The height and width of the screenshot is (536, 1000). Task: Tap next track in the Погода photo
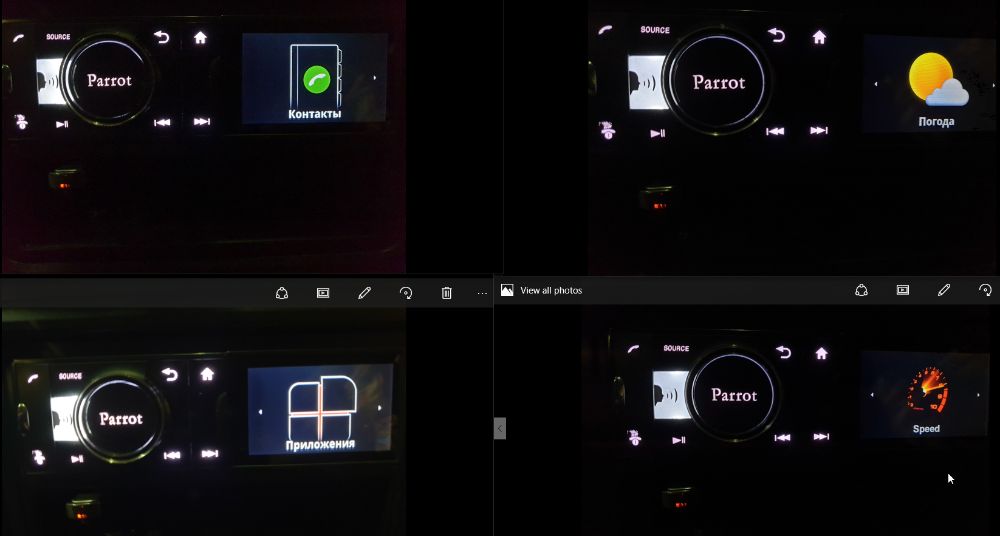[x=819, y=131]
